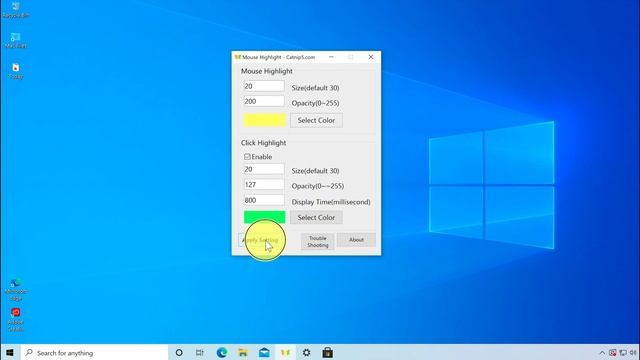This screenshot has height=360, width=640.
Task: Open the Trouble Shooting button
Action: click(x=318, y=241)
